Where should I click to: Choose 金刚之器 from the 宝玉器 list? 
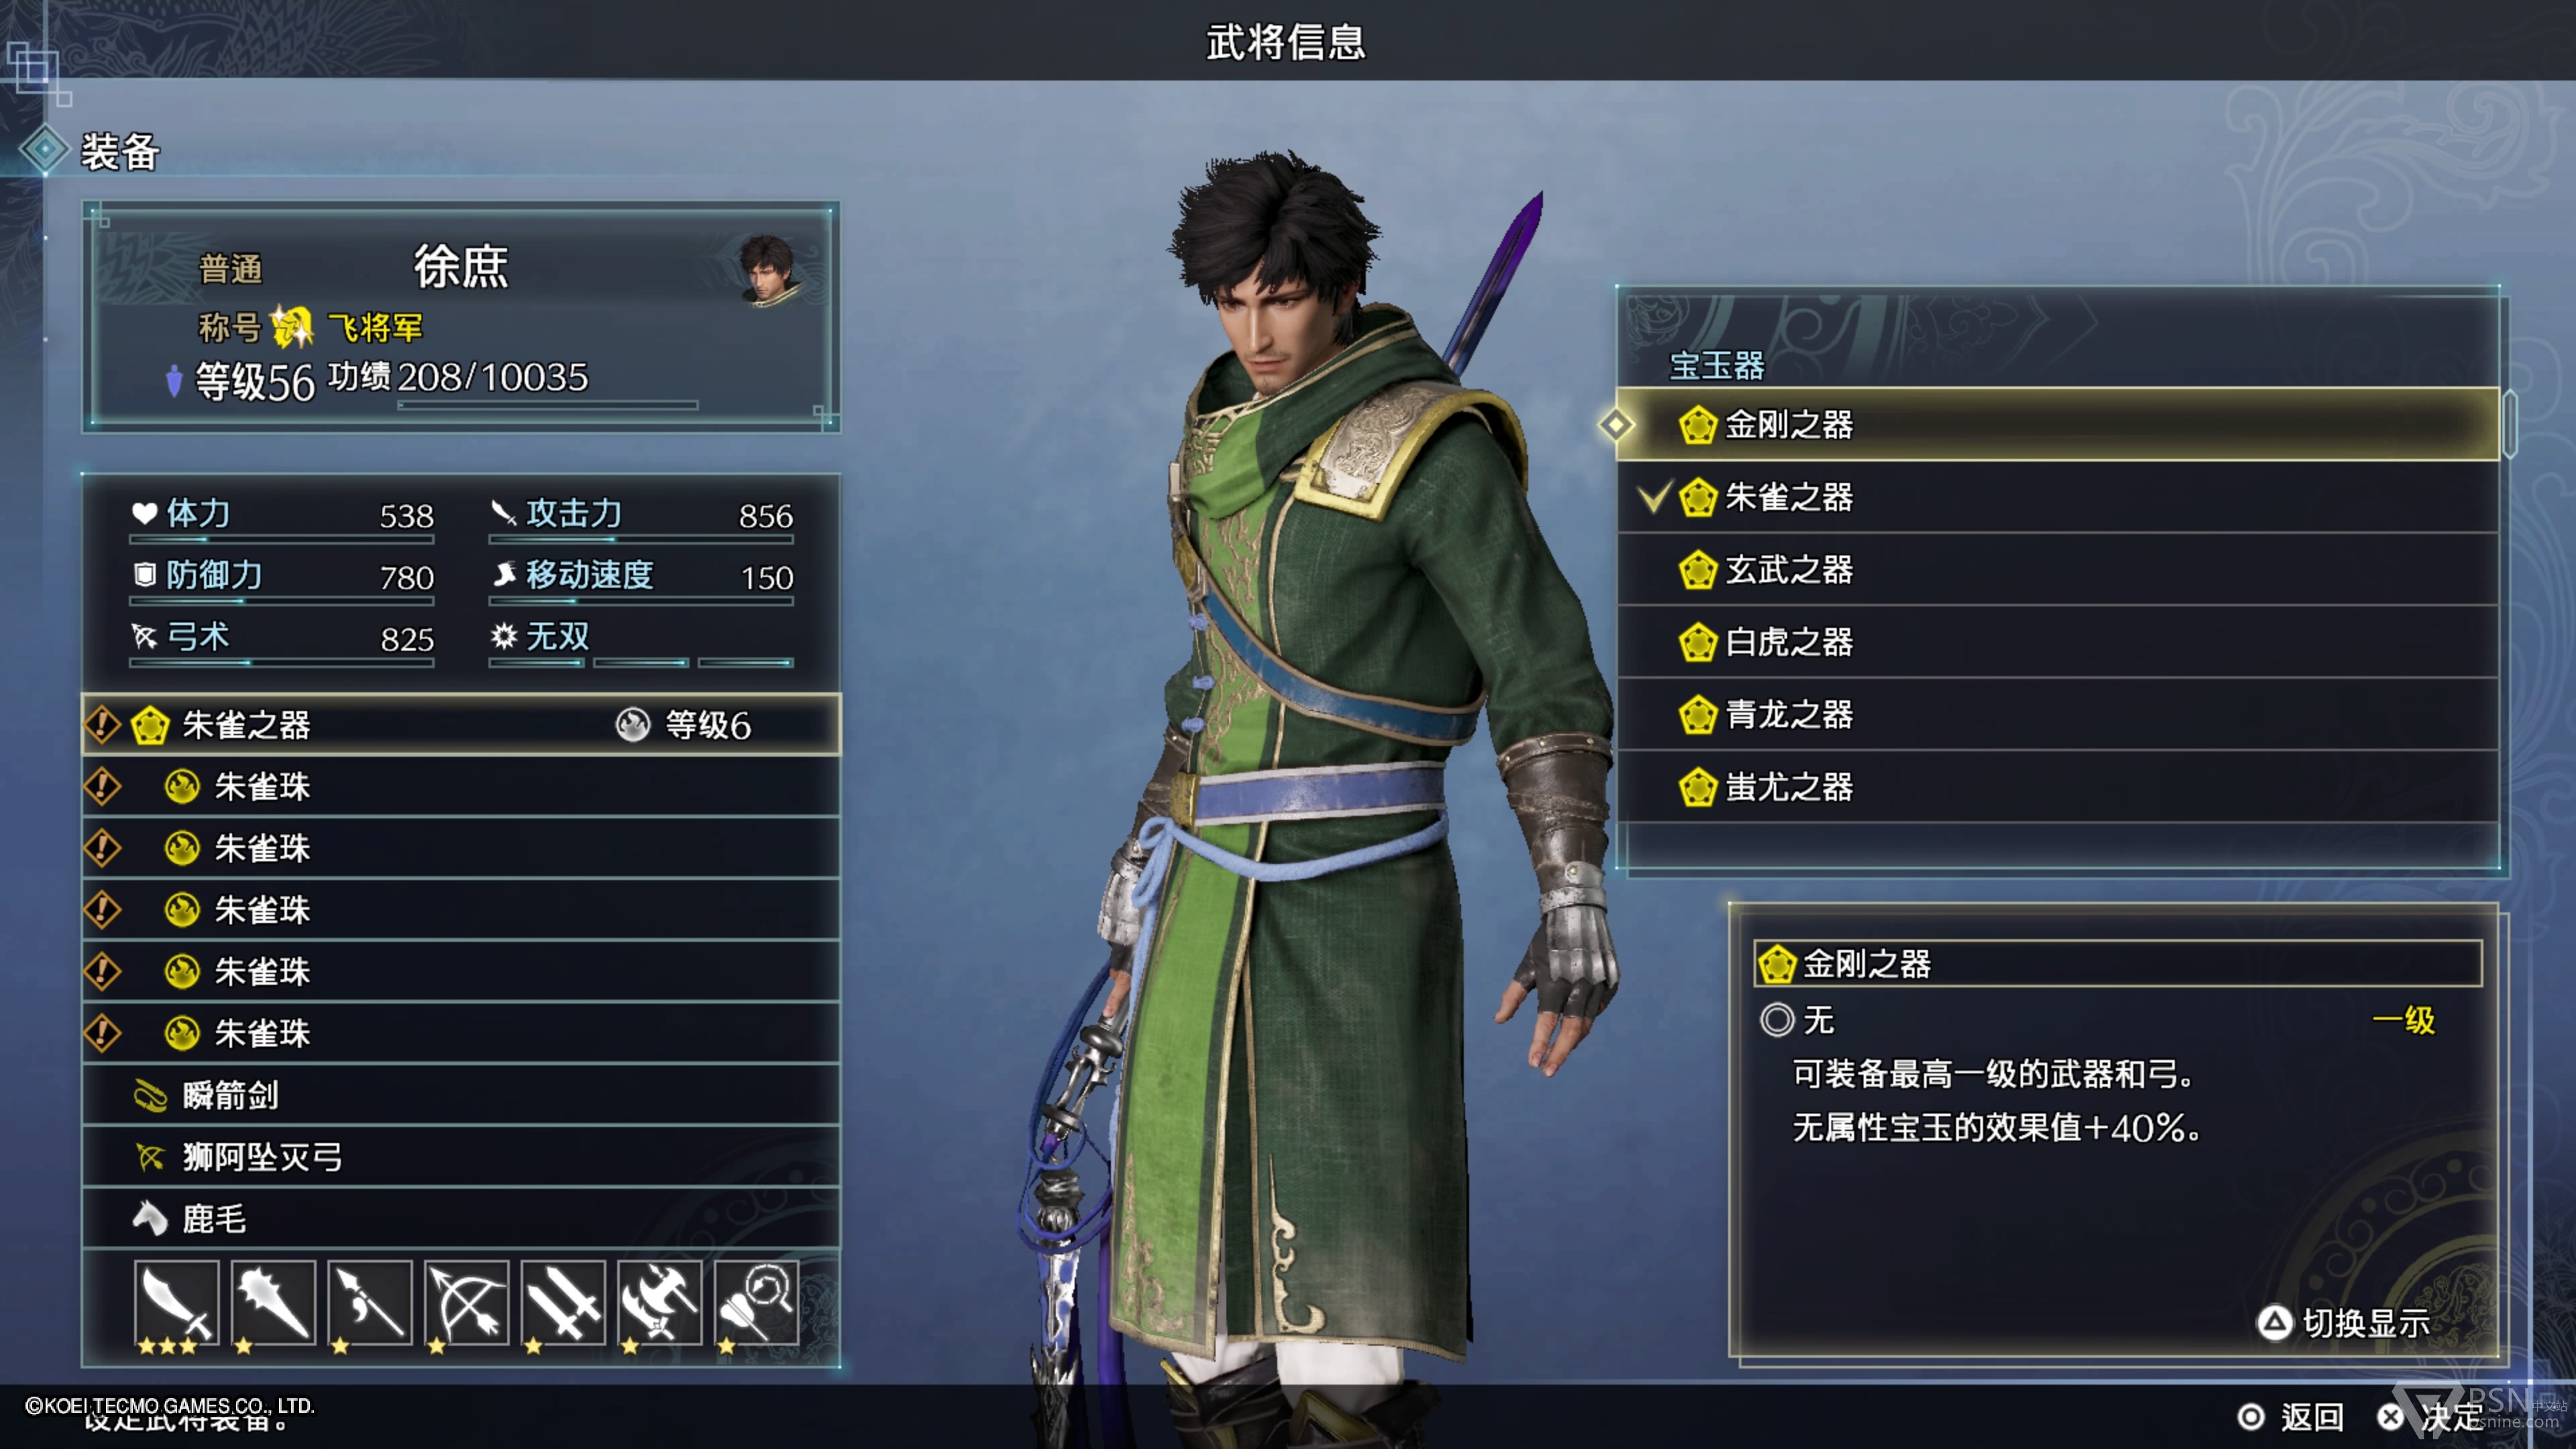2057,425
